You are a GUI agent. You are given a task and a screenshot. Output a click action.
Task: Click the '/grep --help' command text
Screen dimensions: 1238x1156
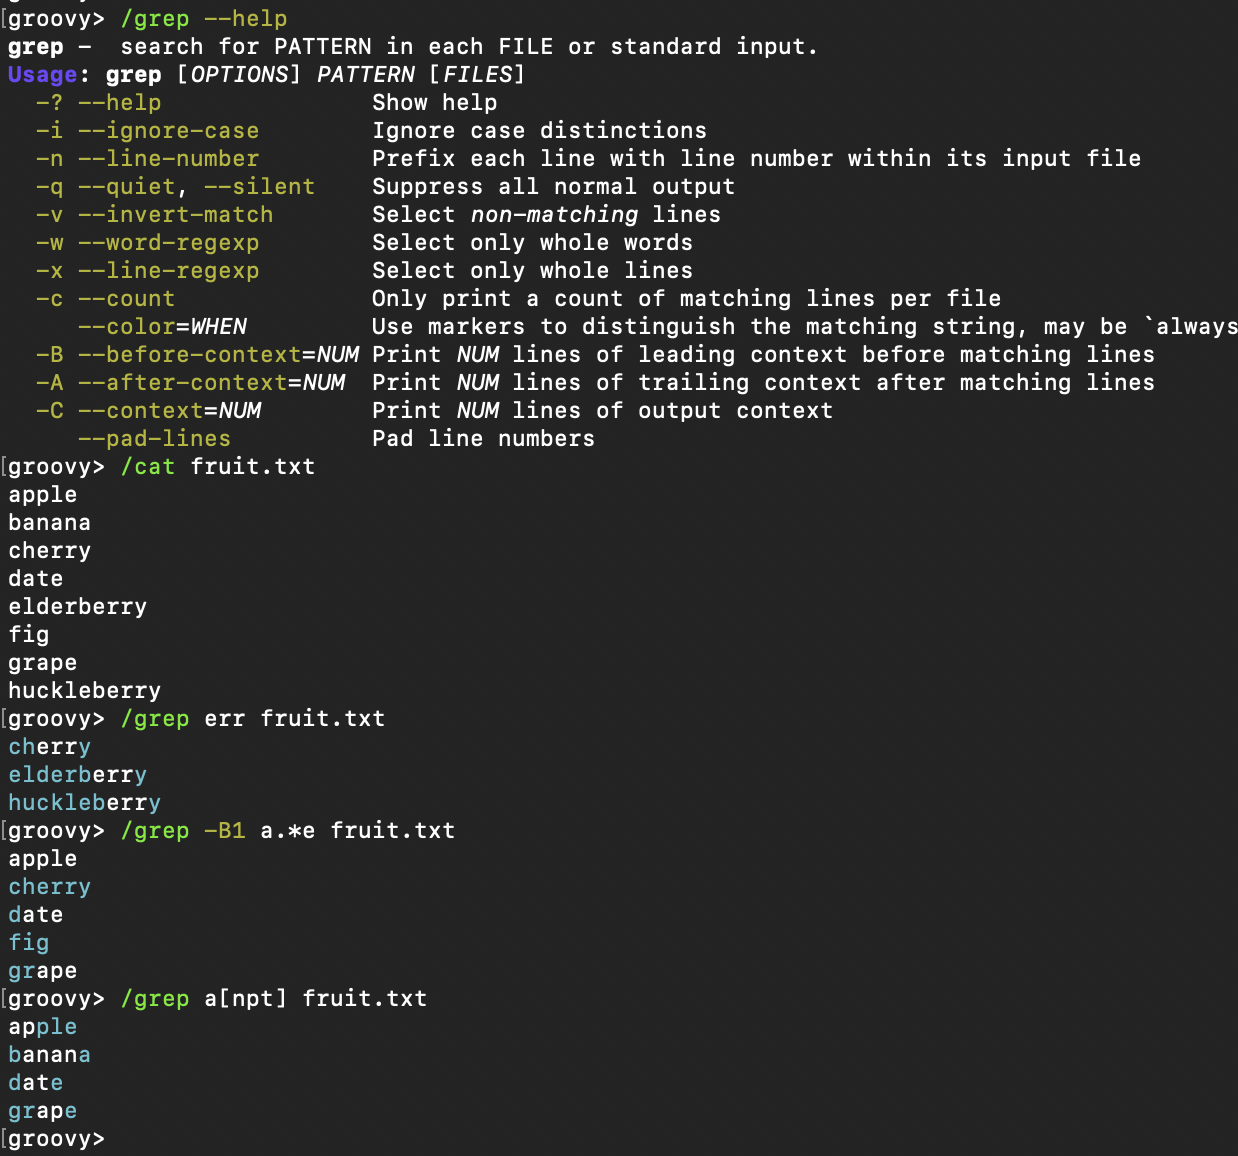(203, 19)
